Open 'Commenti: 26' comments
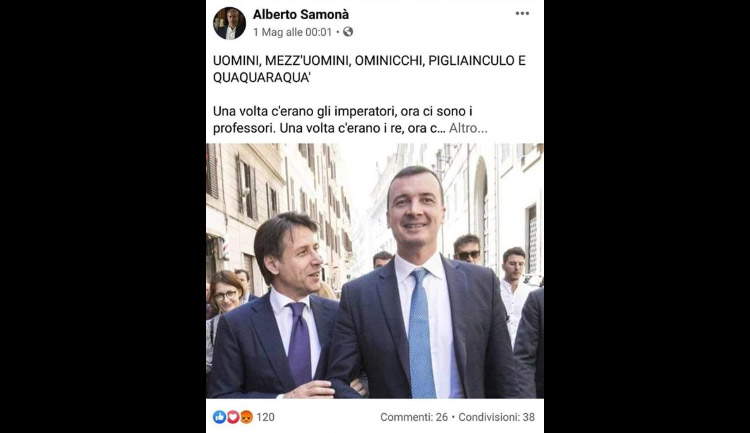The width and height of the screenshot is (750, 433). (x=414, y=417)
